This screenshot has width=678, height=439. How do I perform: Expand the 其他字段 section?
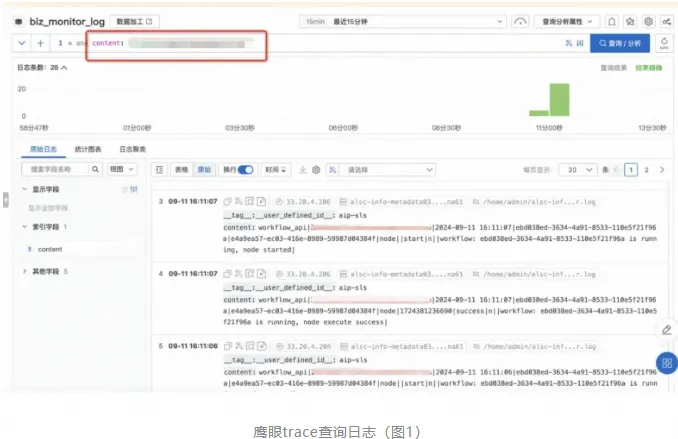point(25,271)
